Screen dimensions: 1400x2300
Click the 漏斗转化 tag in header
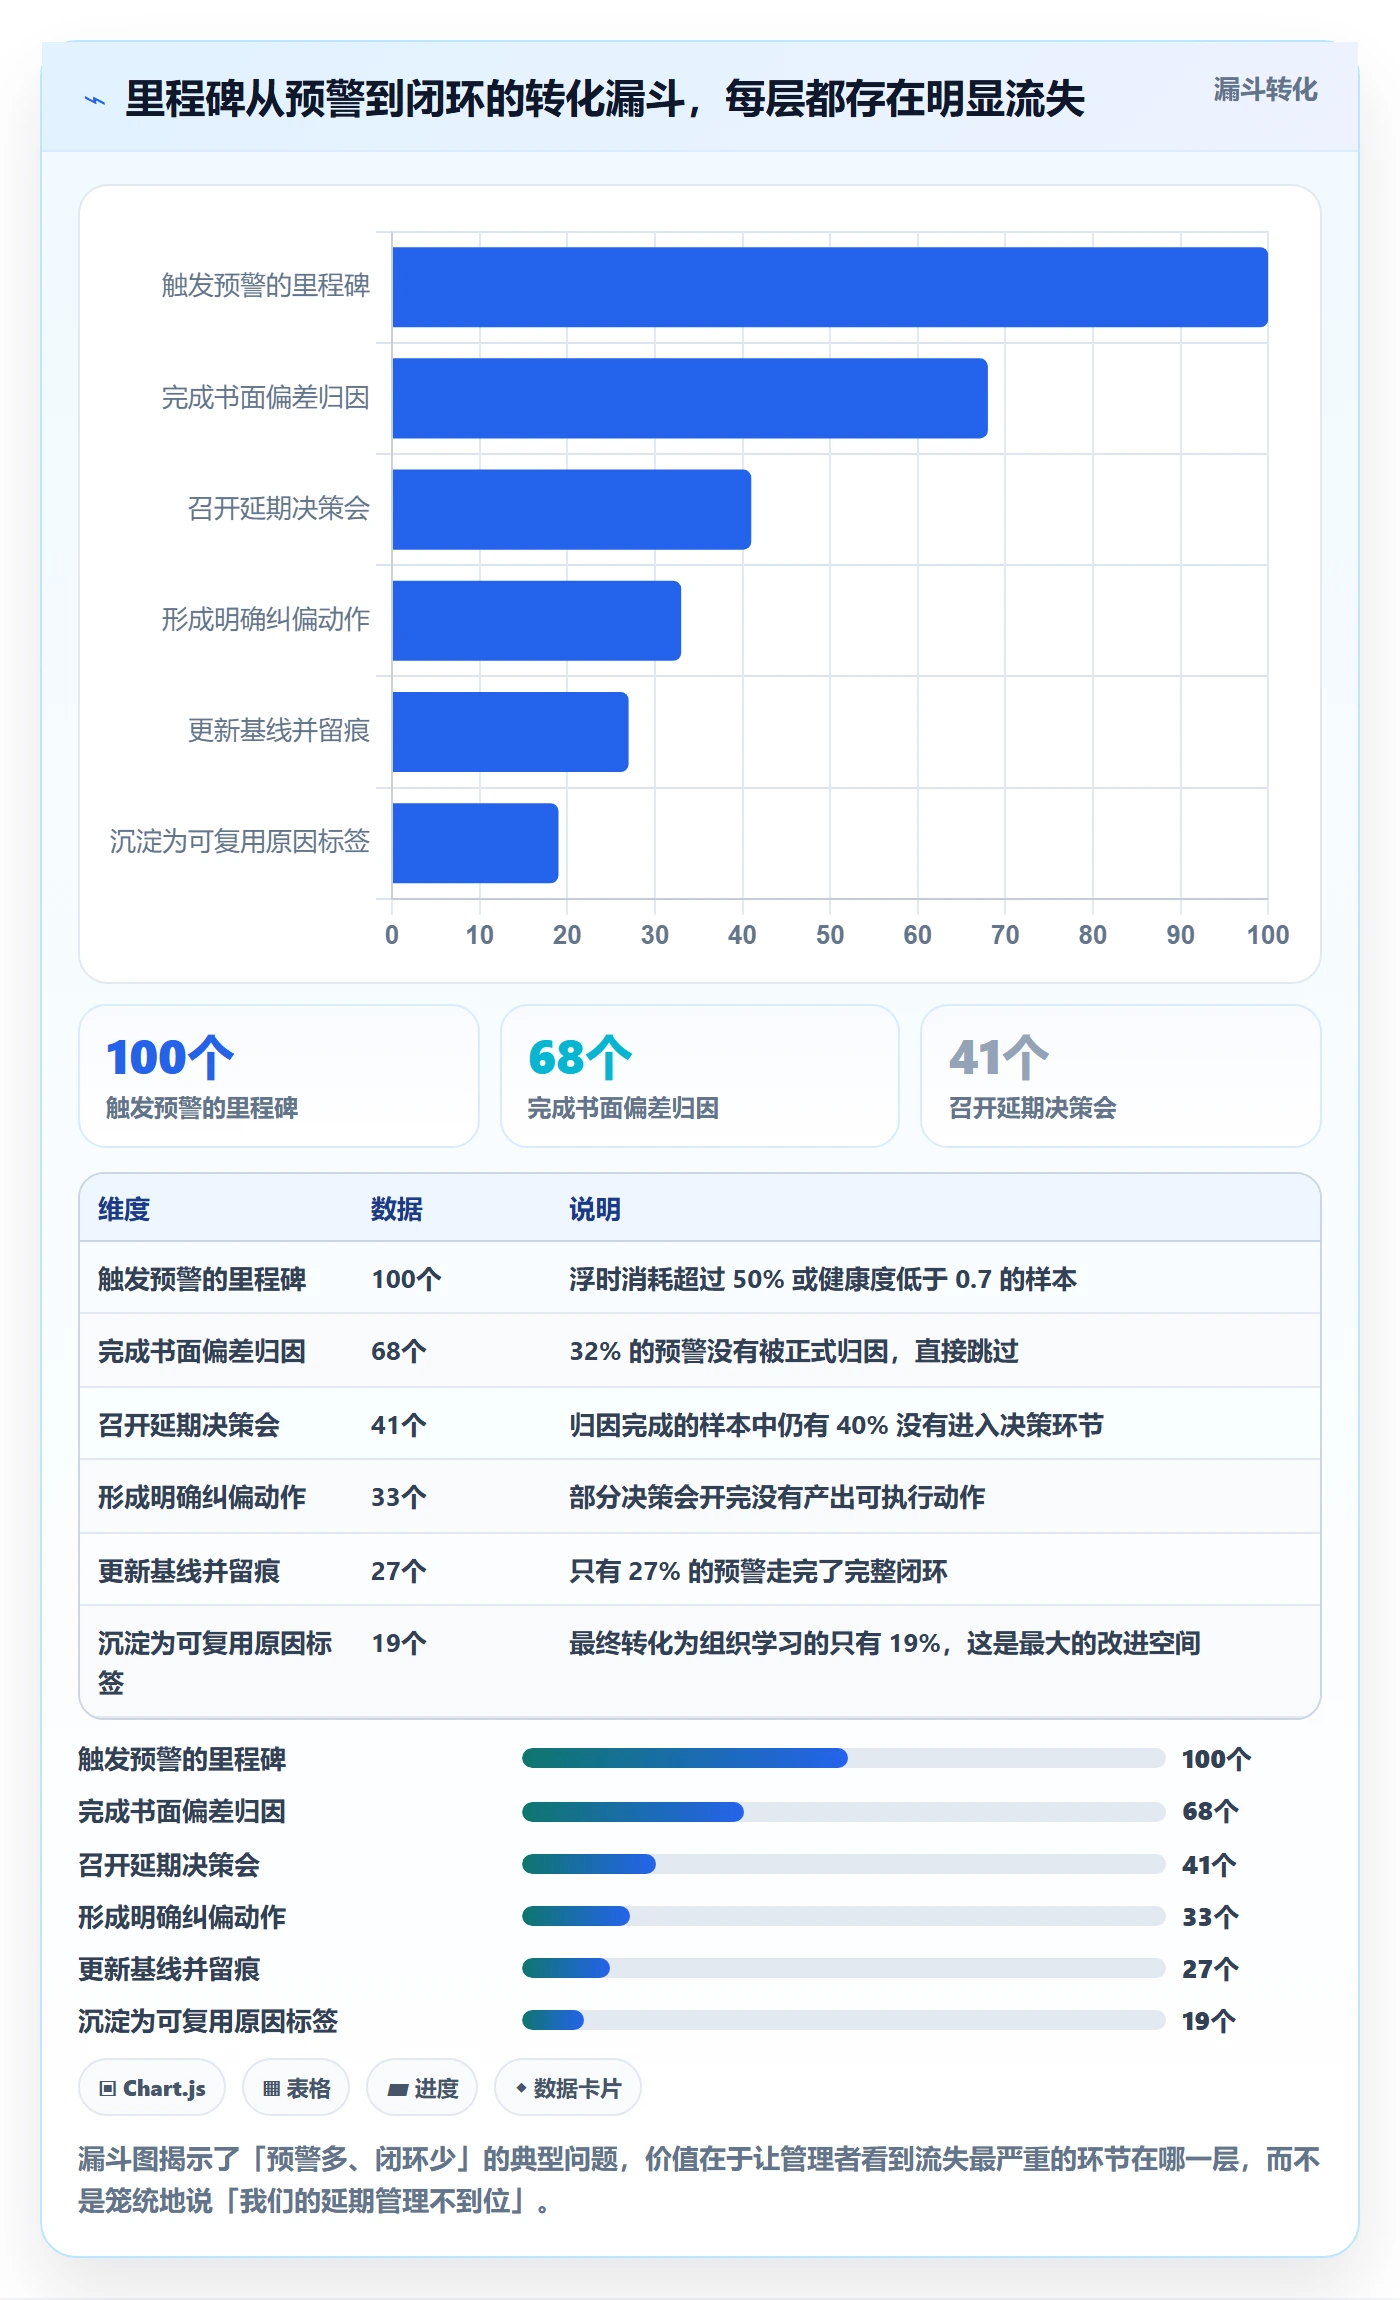coord(1265,90)
